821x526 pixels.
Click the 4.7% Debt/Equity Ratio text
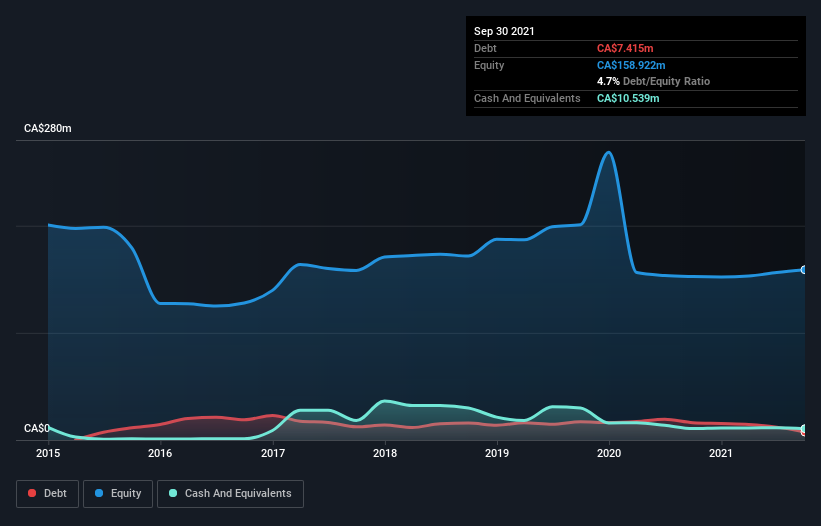[x=653, y=81]
